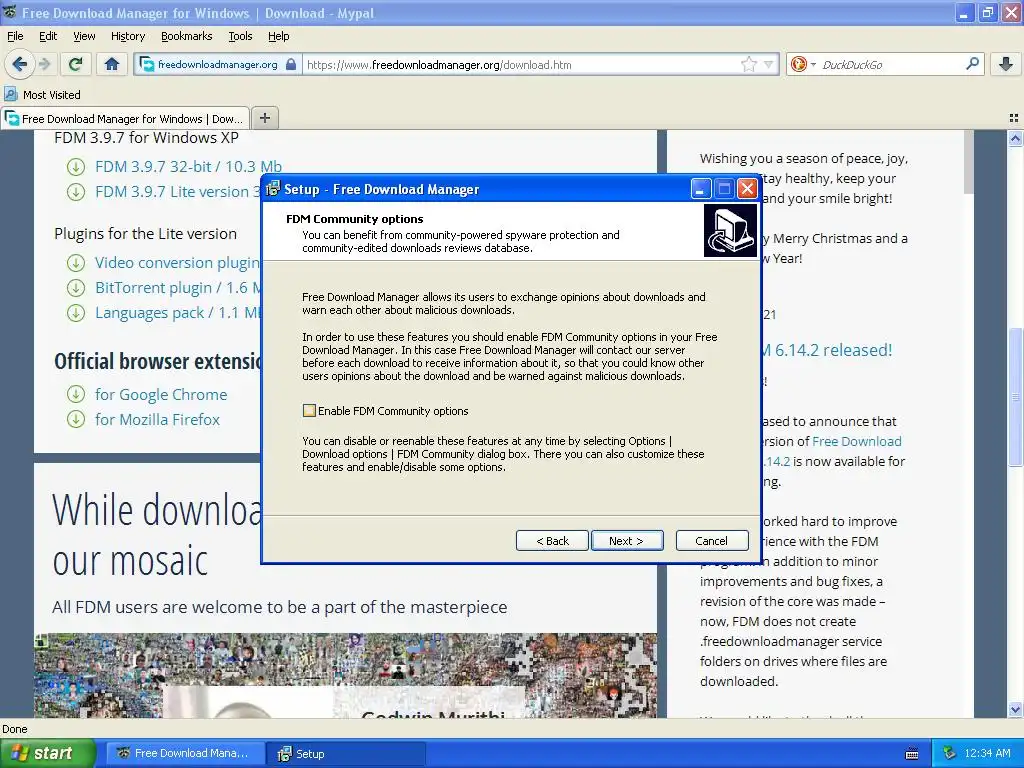The image size is (1024, 768).
Task: Click the BitTorrent plugin link
Action: pyautogui.click(x=178, y=287)
